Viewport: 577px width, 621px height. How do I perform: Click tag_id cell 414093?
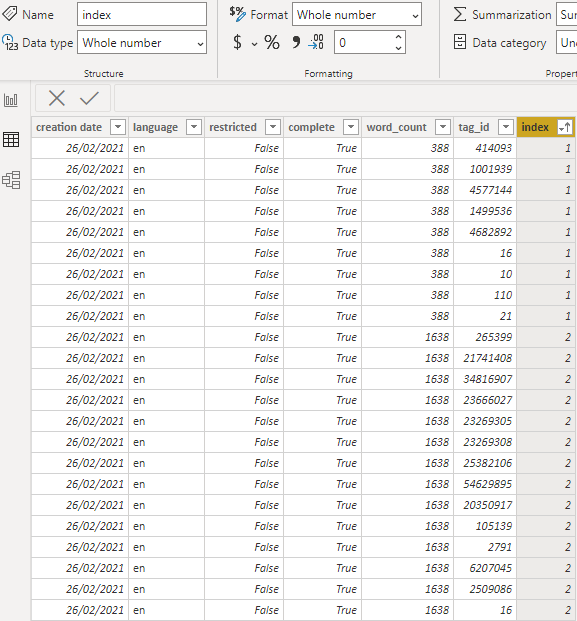point(485,148)
